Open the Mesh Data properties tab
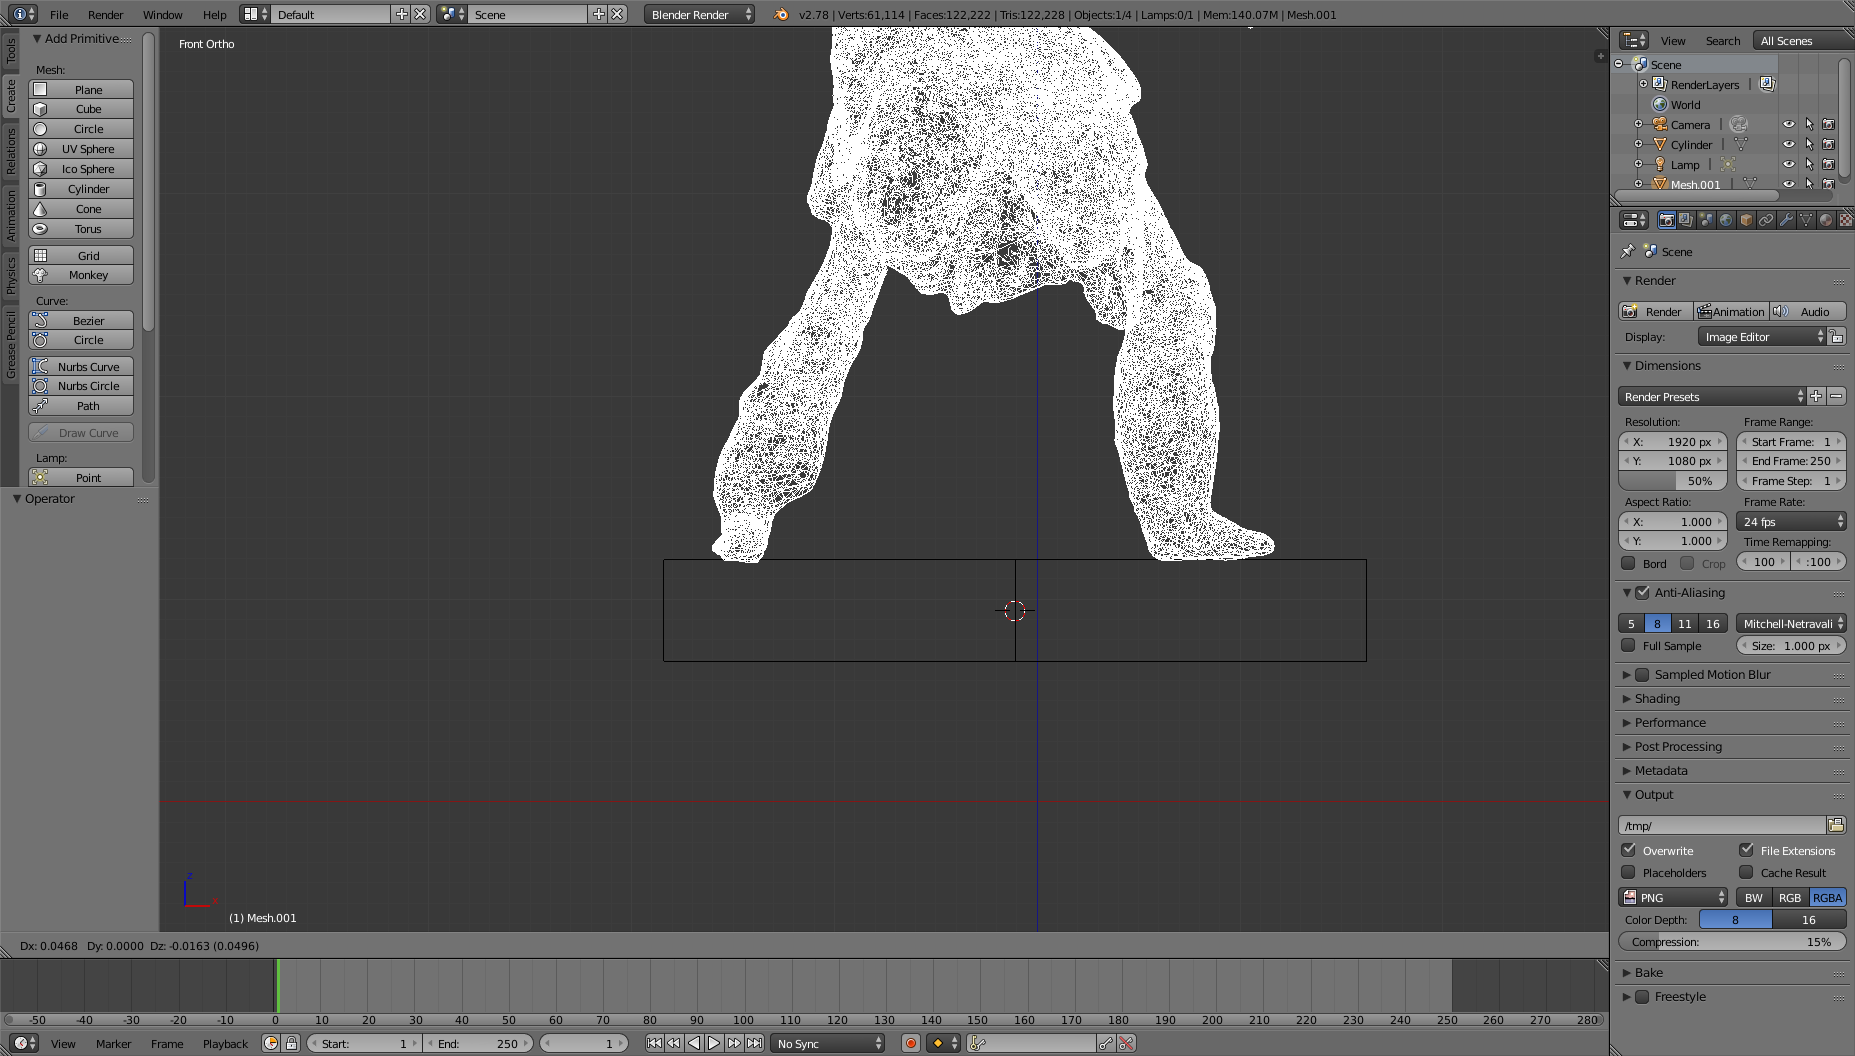The image size is (1855, 1056). [1806, 220]
